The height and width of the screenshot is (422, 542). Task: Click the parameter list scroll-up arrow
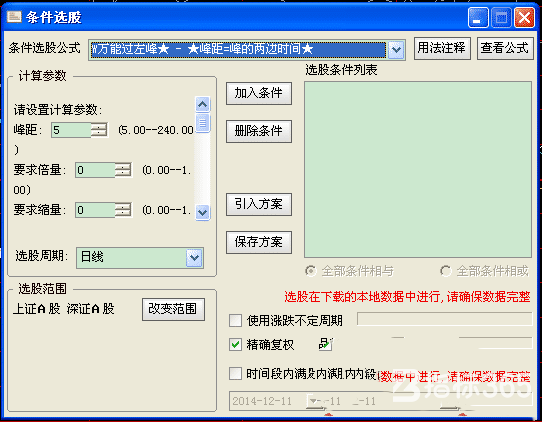(x=203, y=104)
